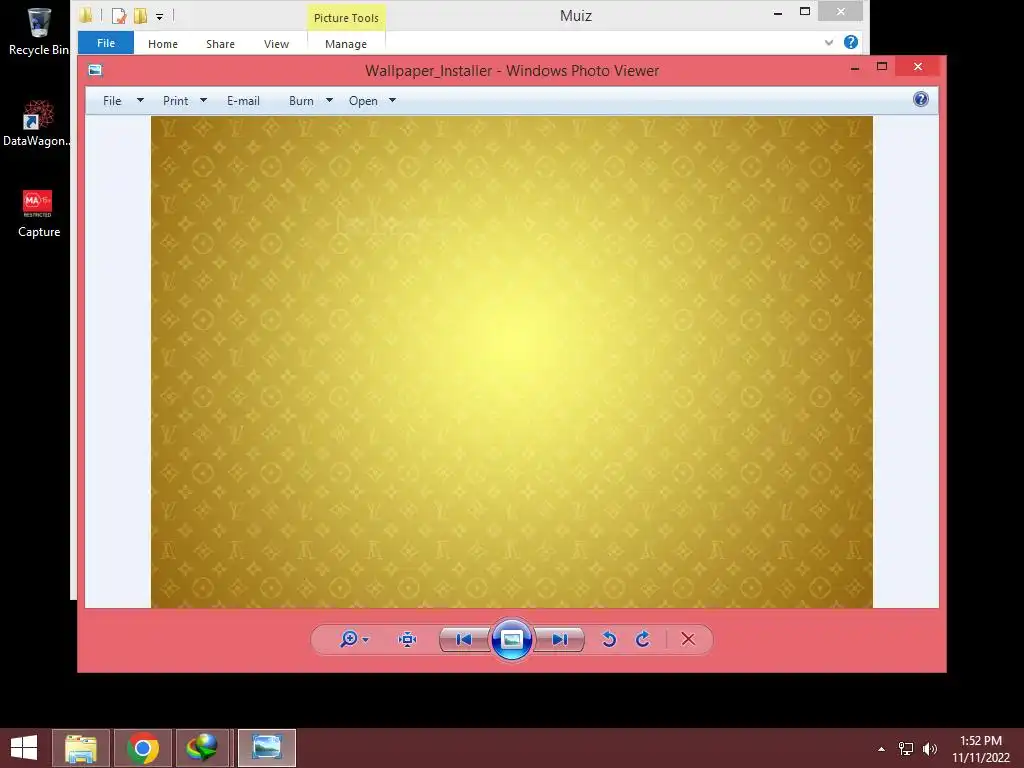Switch to Share tab in Muiz window
Image resolution: width=1024 pixels, height=768 pixels.
pos(220,44)
